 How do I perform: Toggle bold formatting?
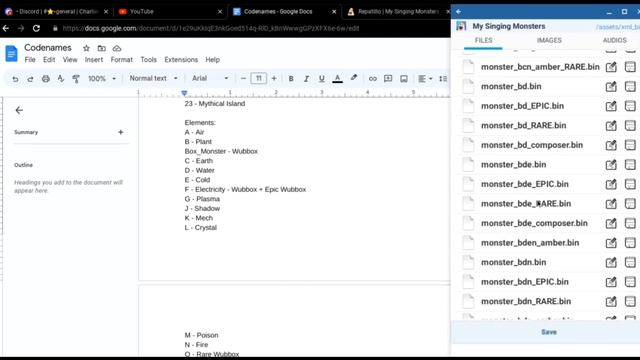click(x=291, y=79)
